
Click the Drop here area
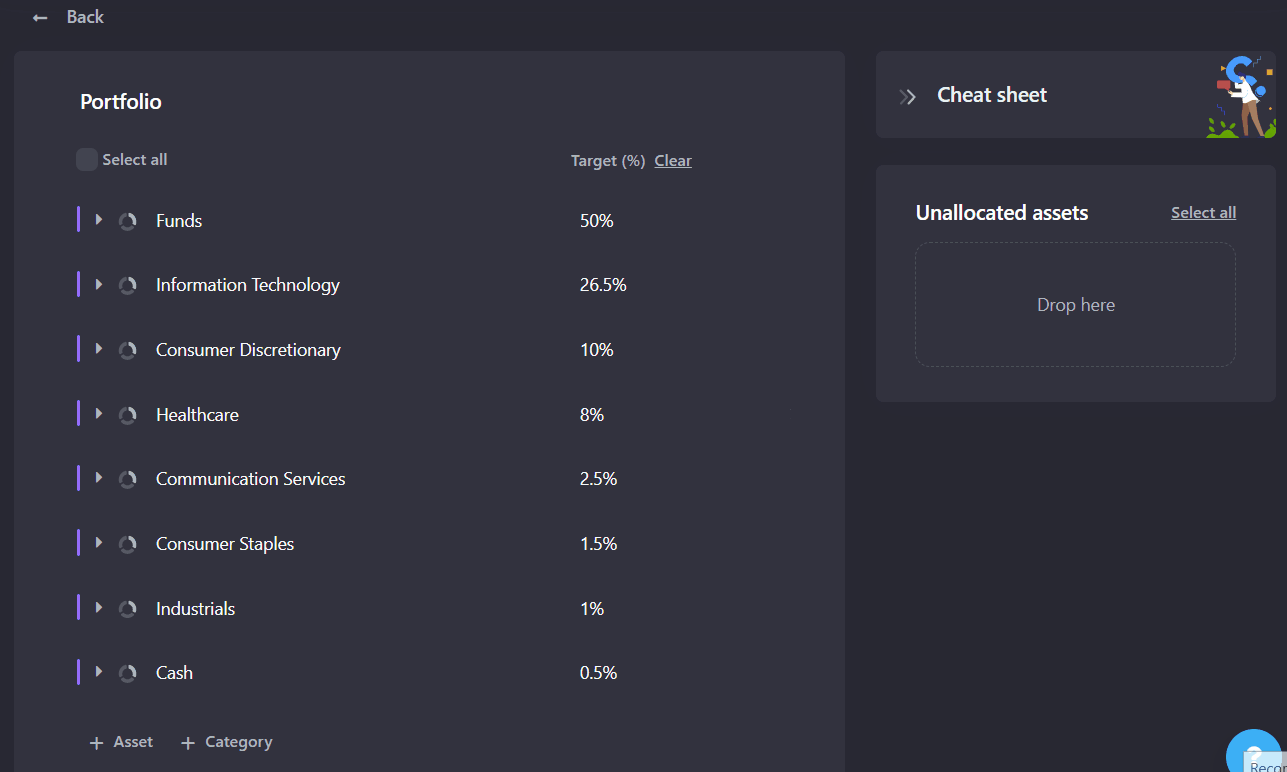pyautogui.click(x=1075, y=304)
